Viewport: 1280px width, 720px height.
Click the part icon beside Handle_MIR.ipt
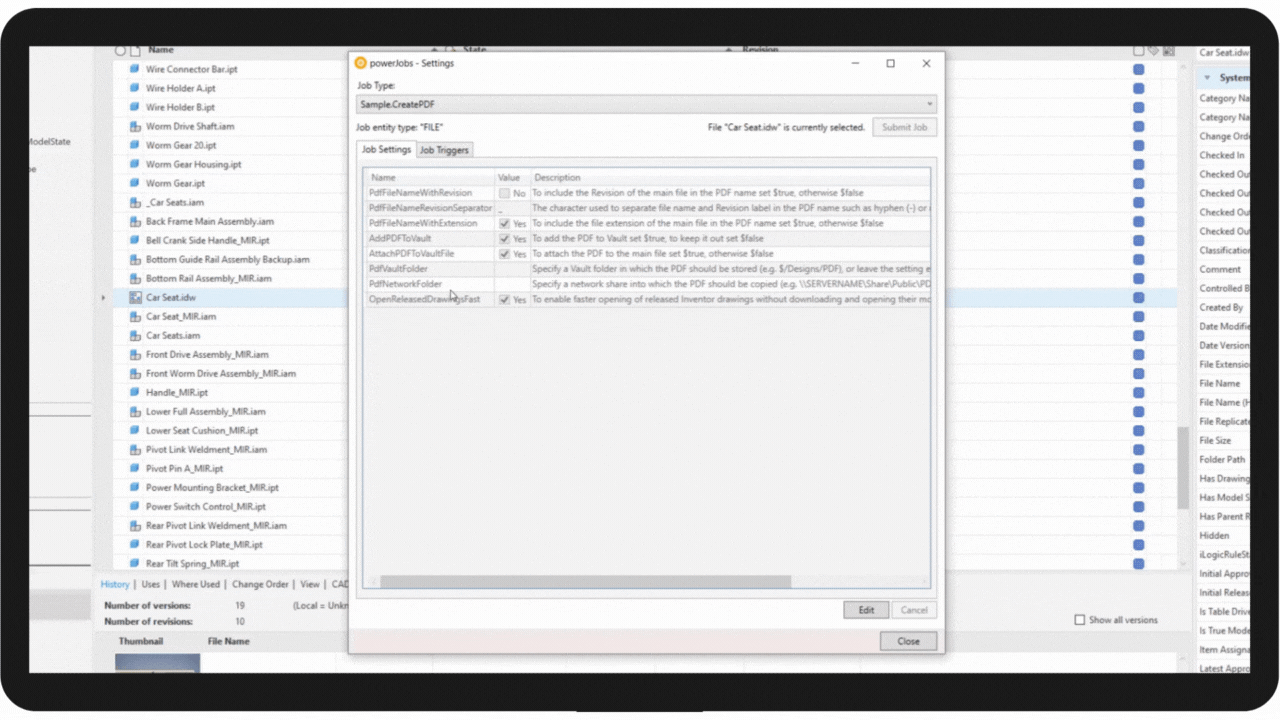(135, 393)
